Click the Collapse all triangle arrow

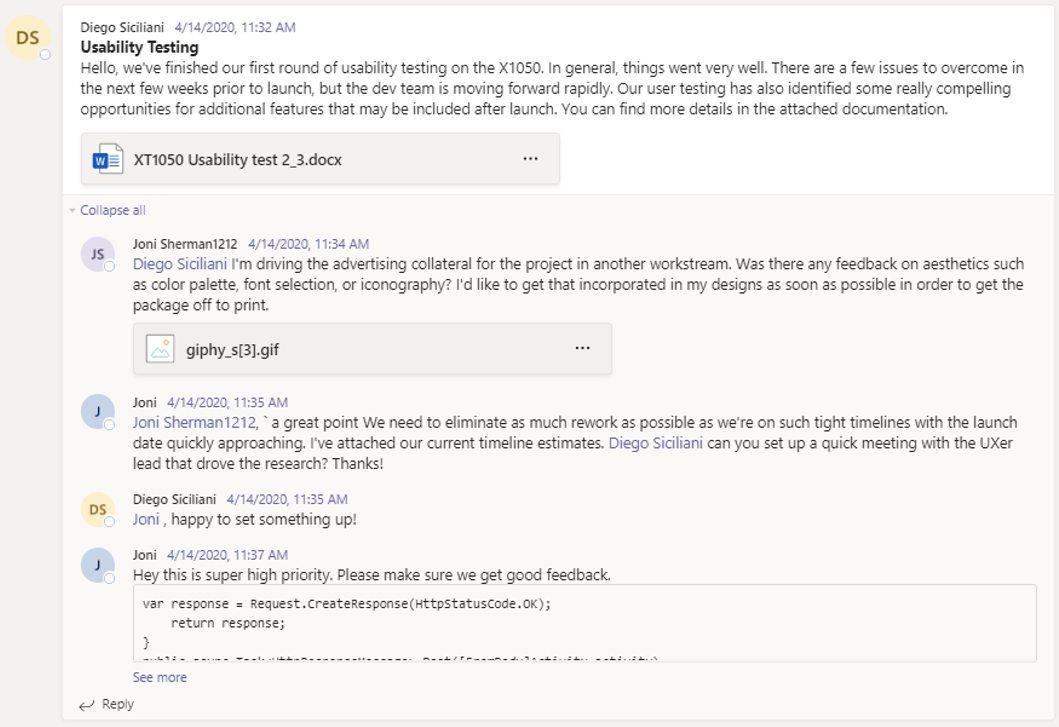[x=72, y=211]
